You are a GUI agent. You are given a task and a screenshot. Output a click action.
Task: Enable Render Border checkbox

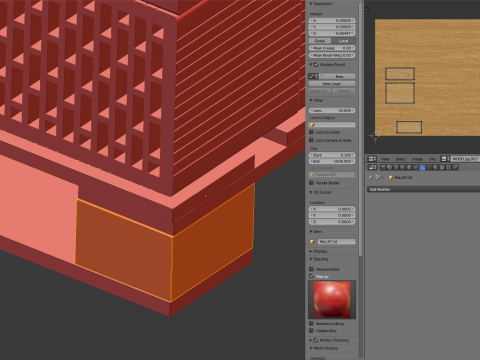point(311,183)
